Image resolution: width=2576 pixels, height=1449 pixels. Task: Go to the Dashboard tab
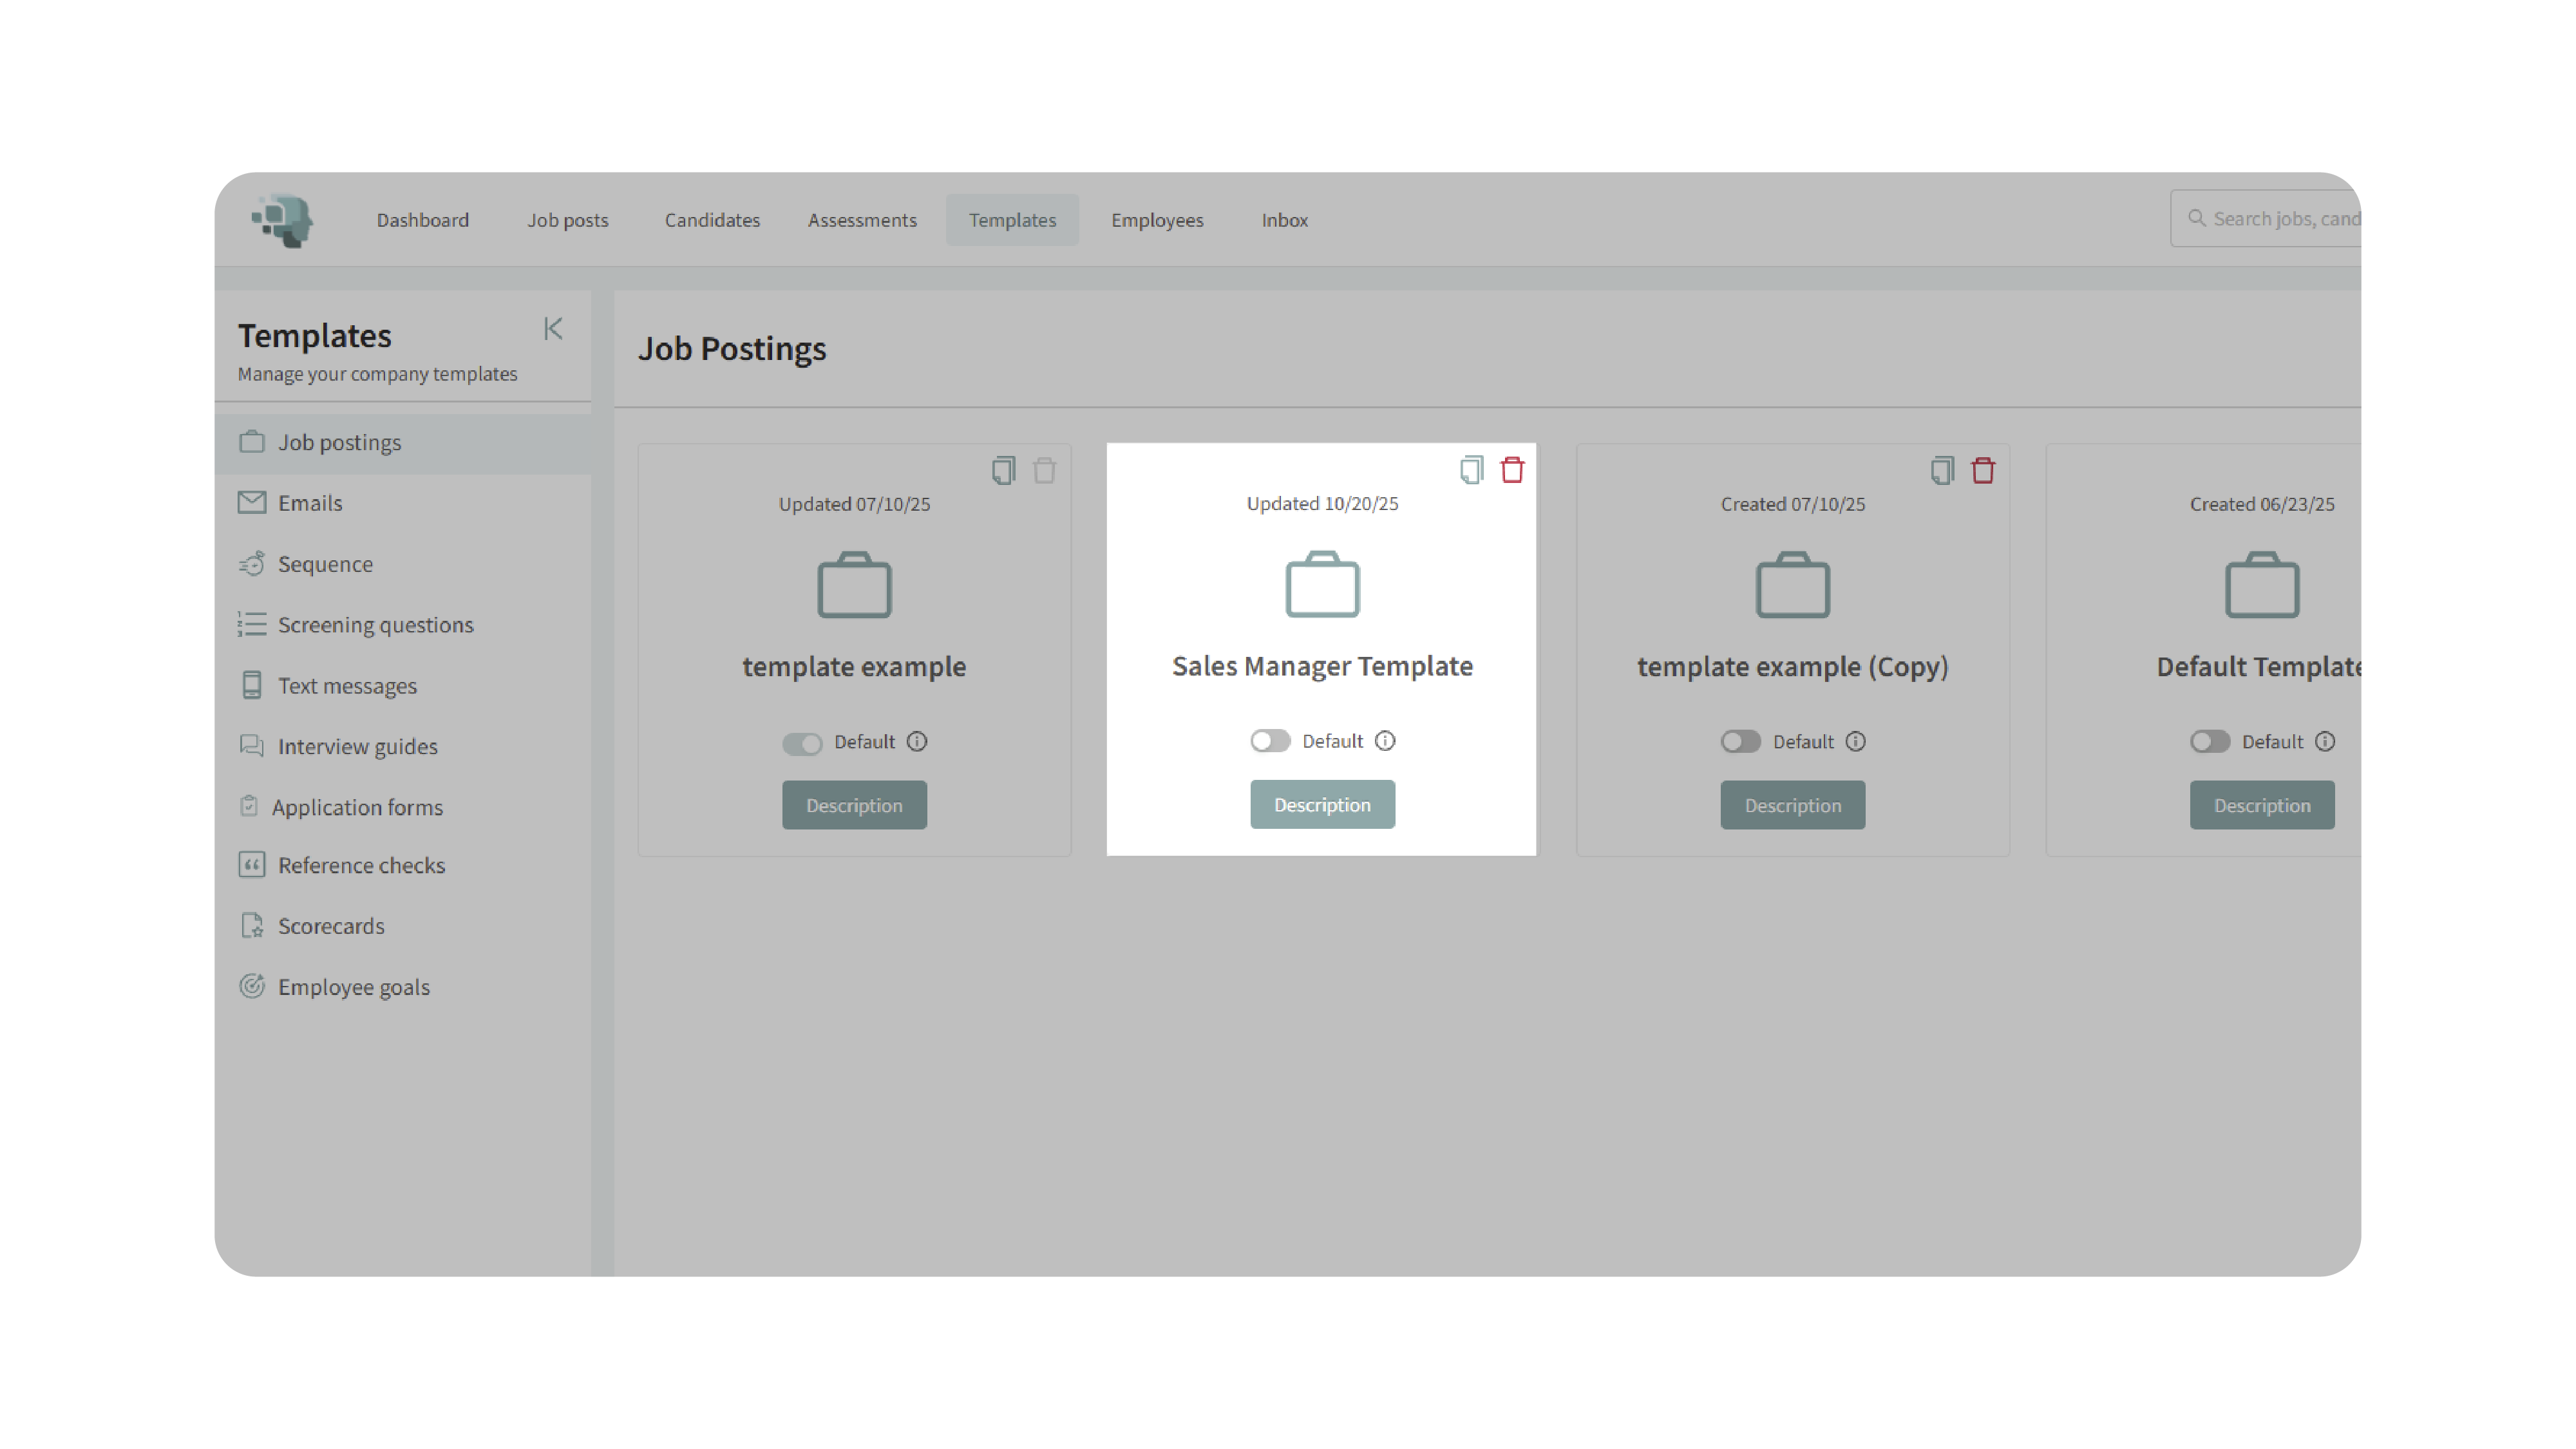coord(422,220)
